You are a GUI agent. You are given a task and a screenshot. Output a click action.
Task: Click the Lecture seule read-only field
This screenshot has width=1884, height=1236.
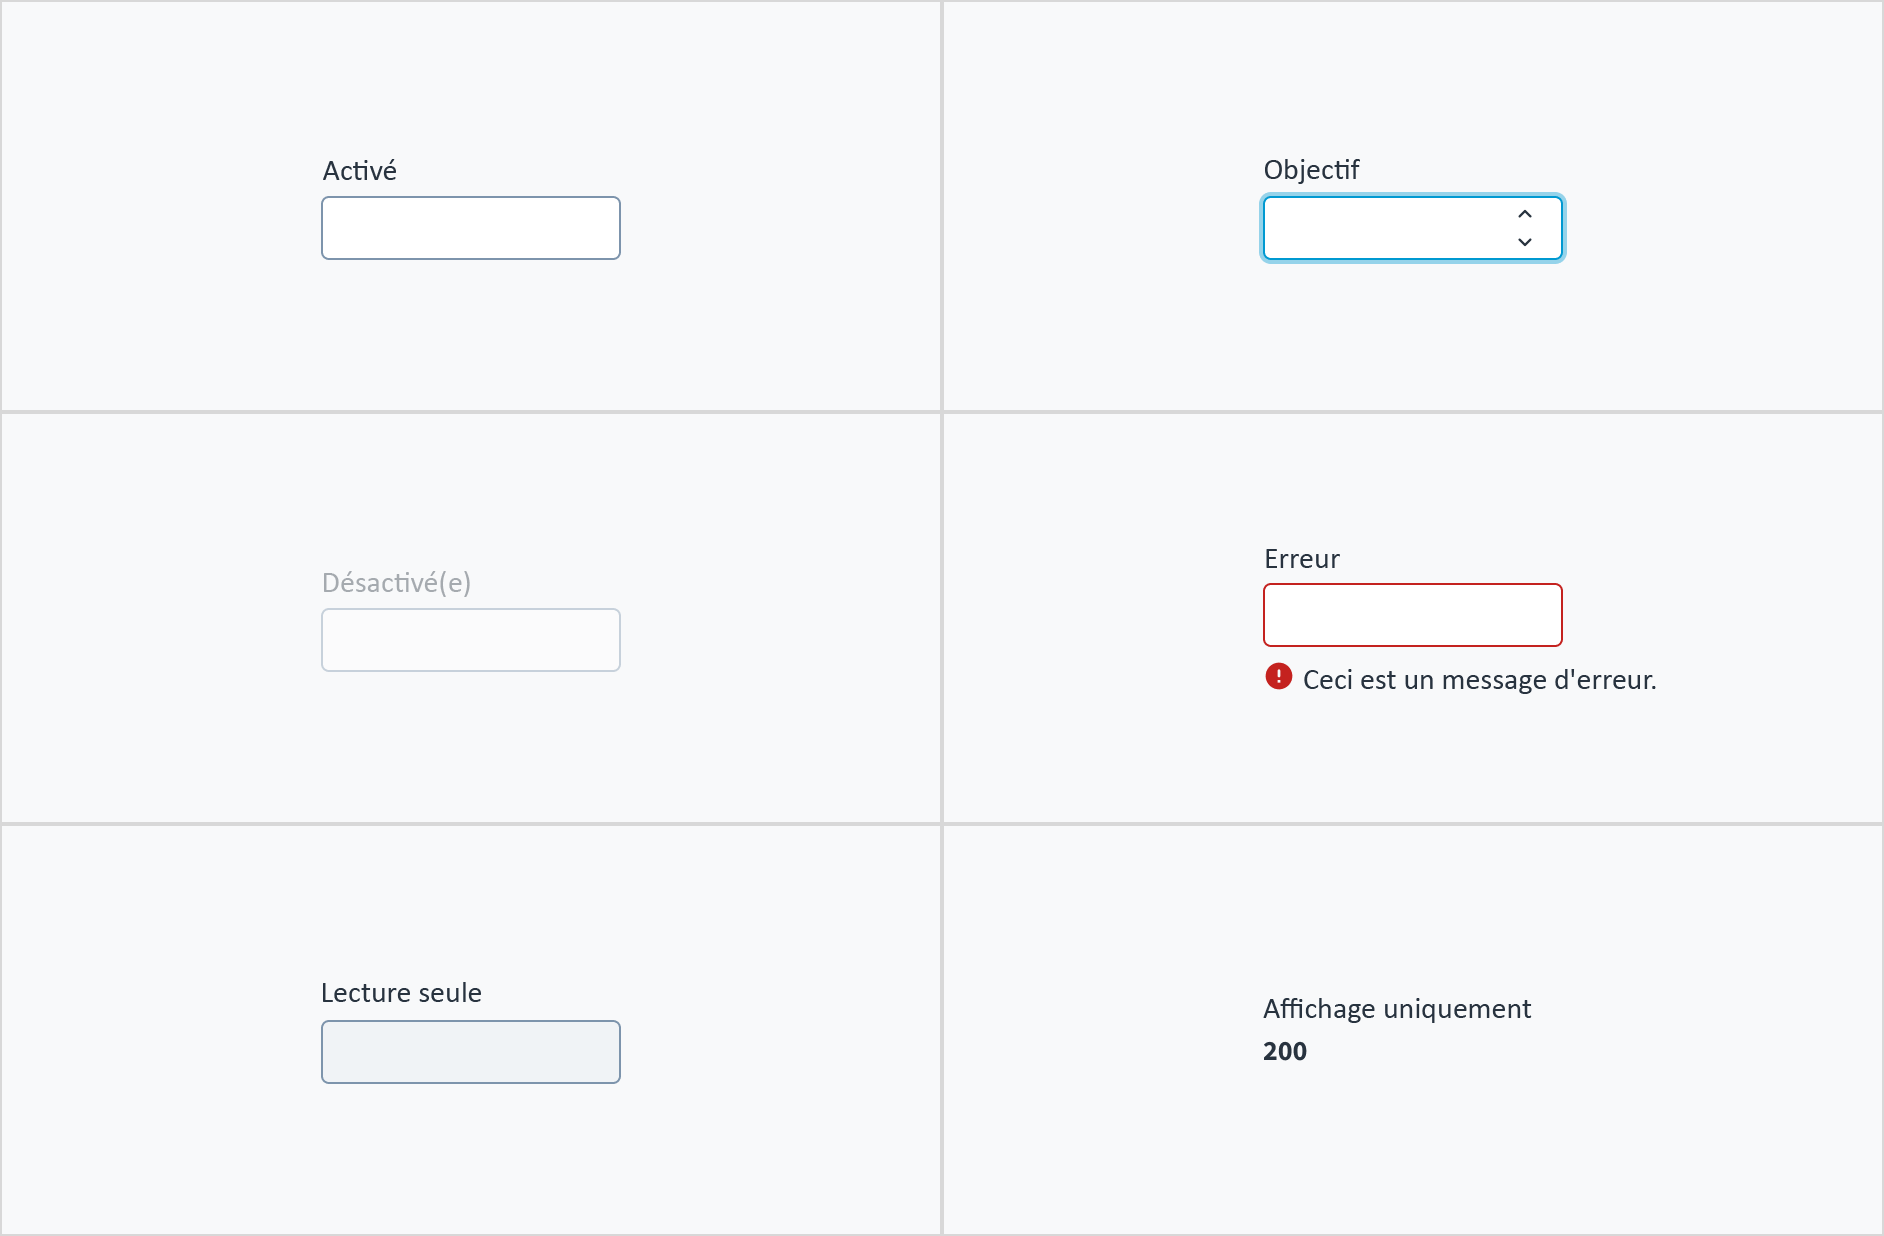[471, 1052]
